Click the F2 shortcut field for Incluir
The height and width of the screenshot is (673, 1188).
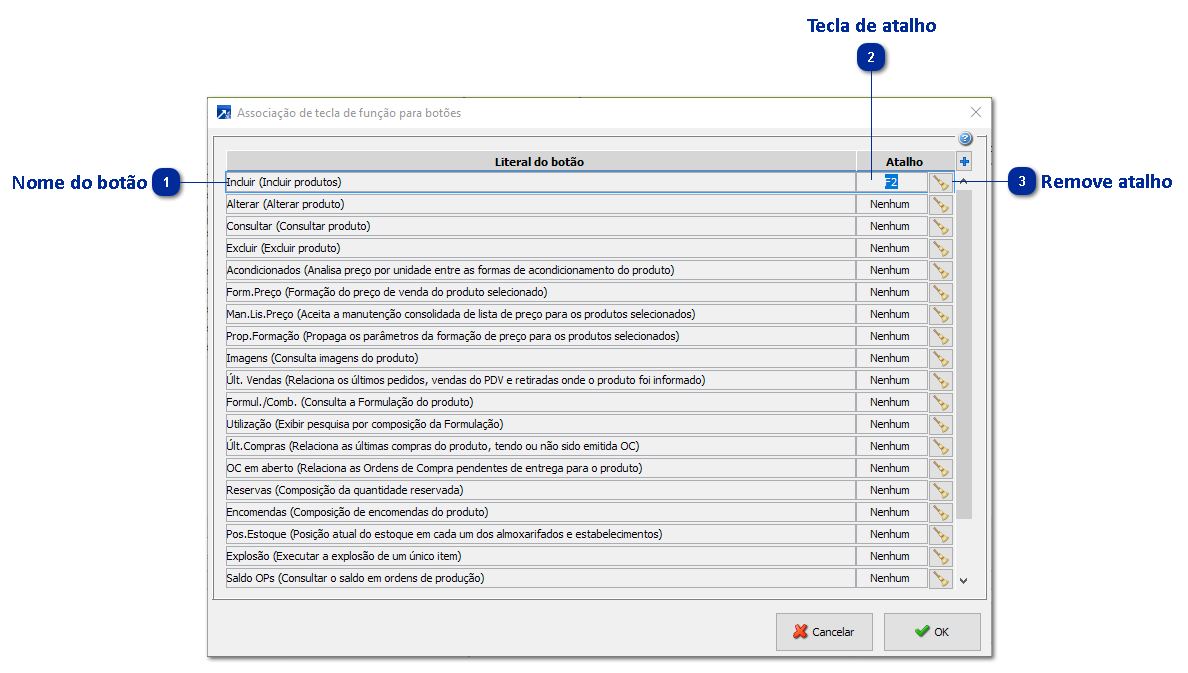coord(892,183)
